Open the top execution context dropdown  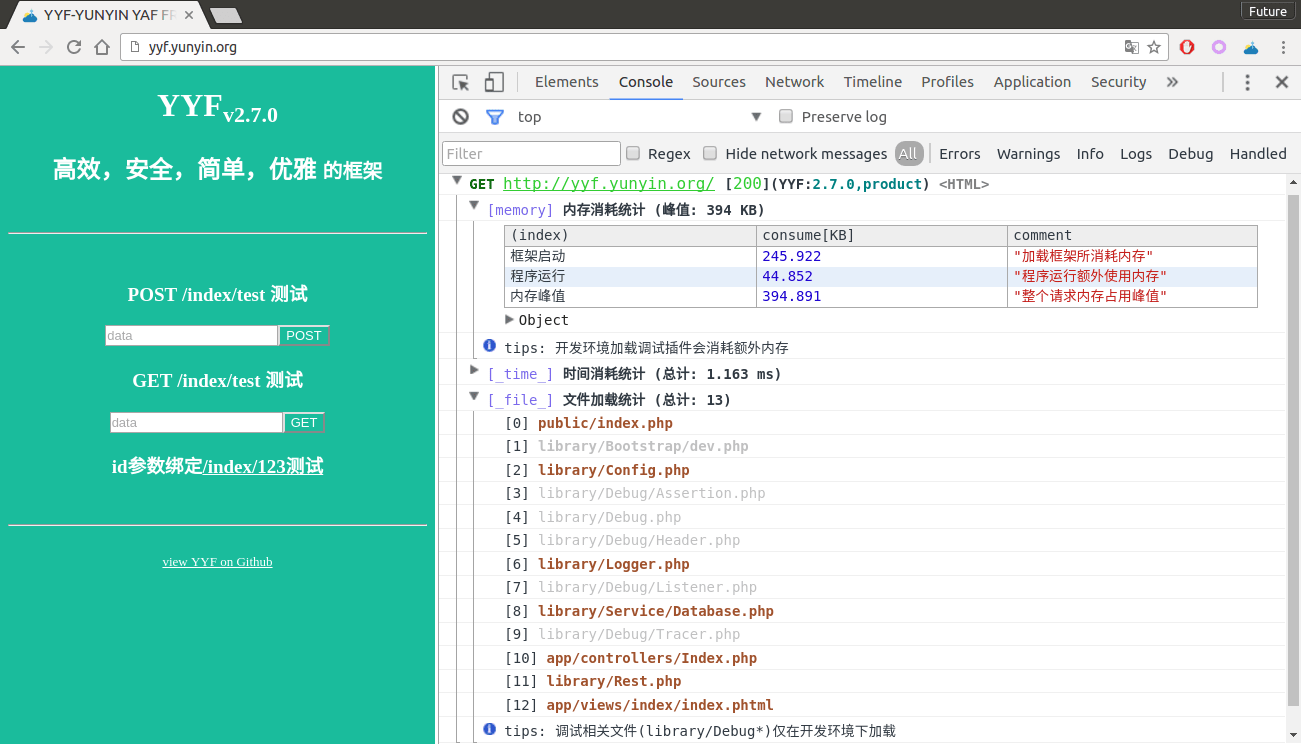[x=639, y=117]
